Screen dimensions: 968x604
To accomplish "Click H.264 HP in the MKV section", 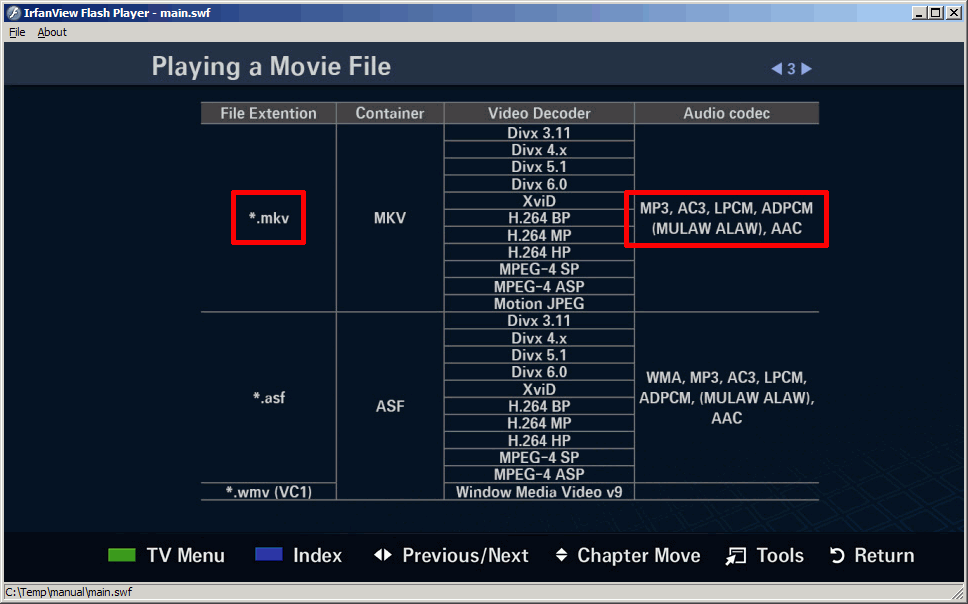I will (539, 252).
